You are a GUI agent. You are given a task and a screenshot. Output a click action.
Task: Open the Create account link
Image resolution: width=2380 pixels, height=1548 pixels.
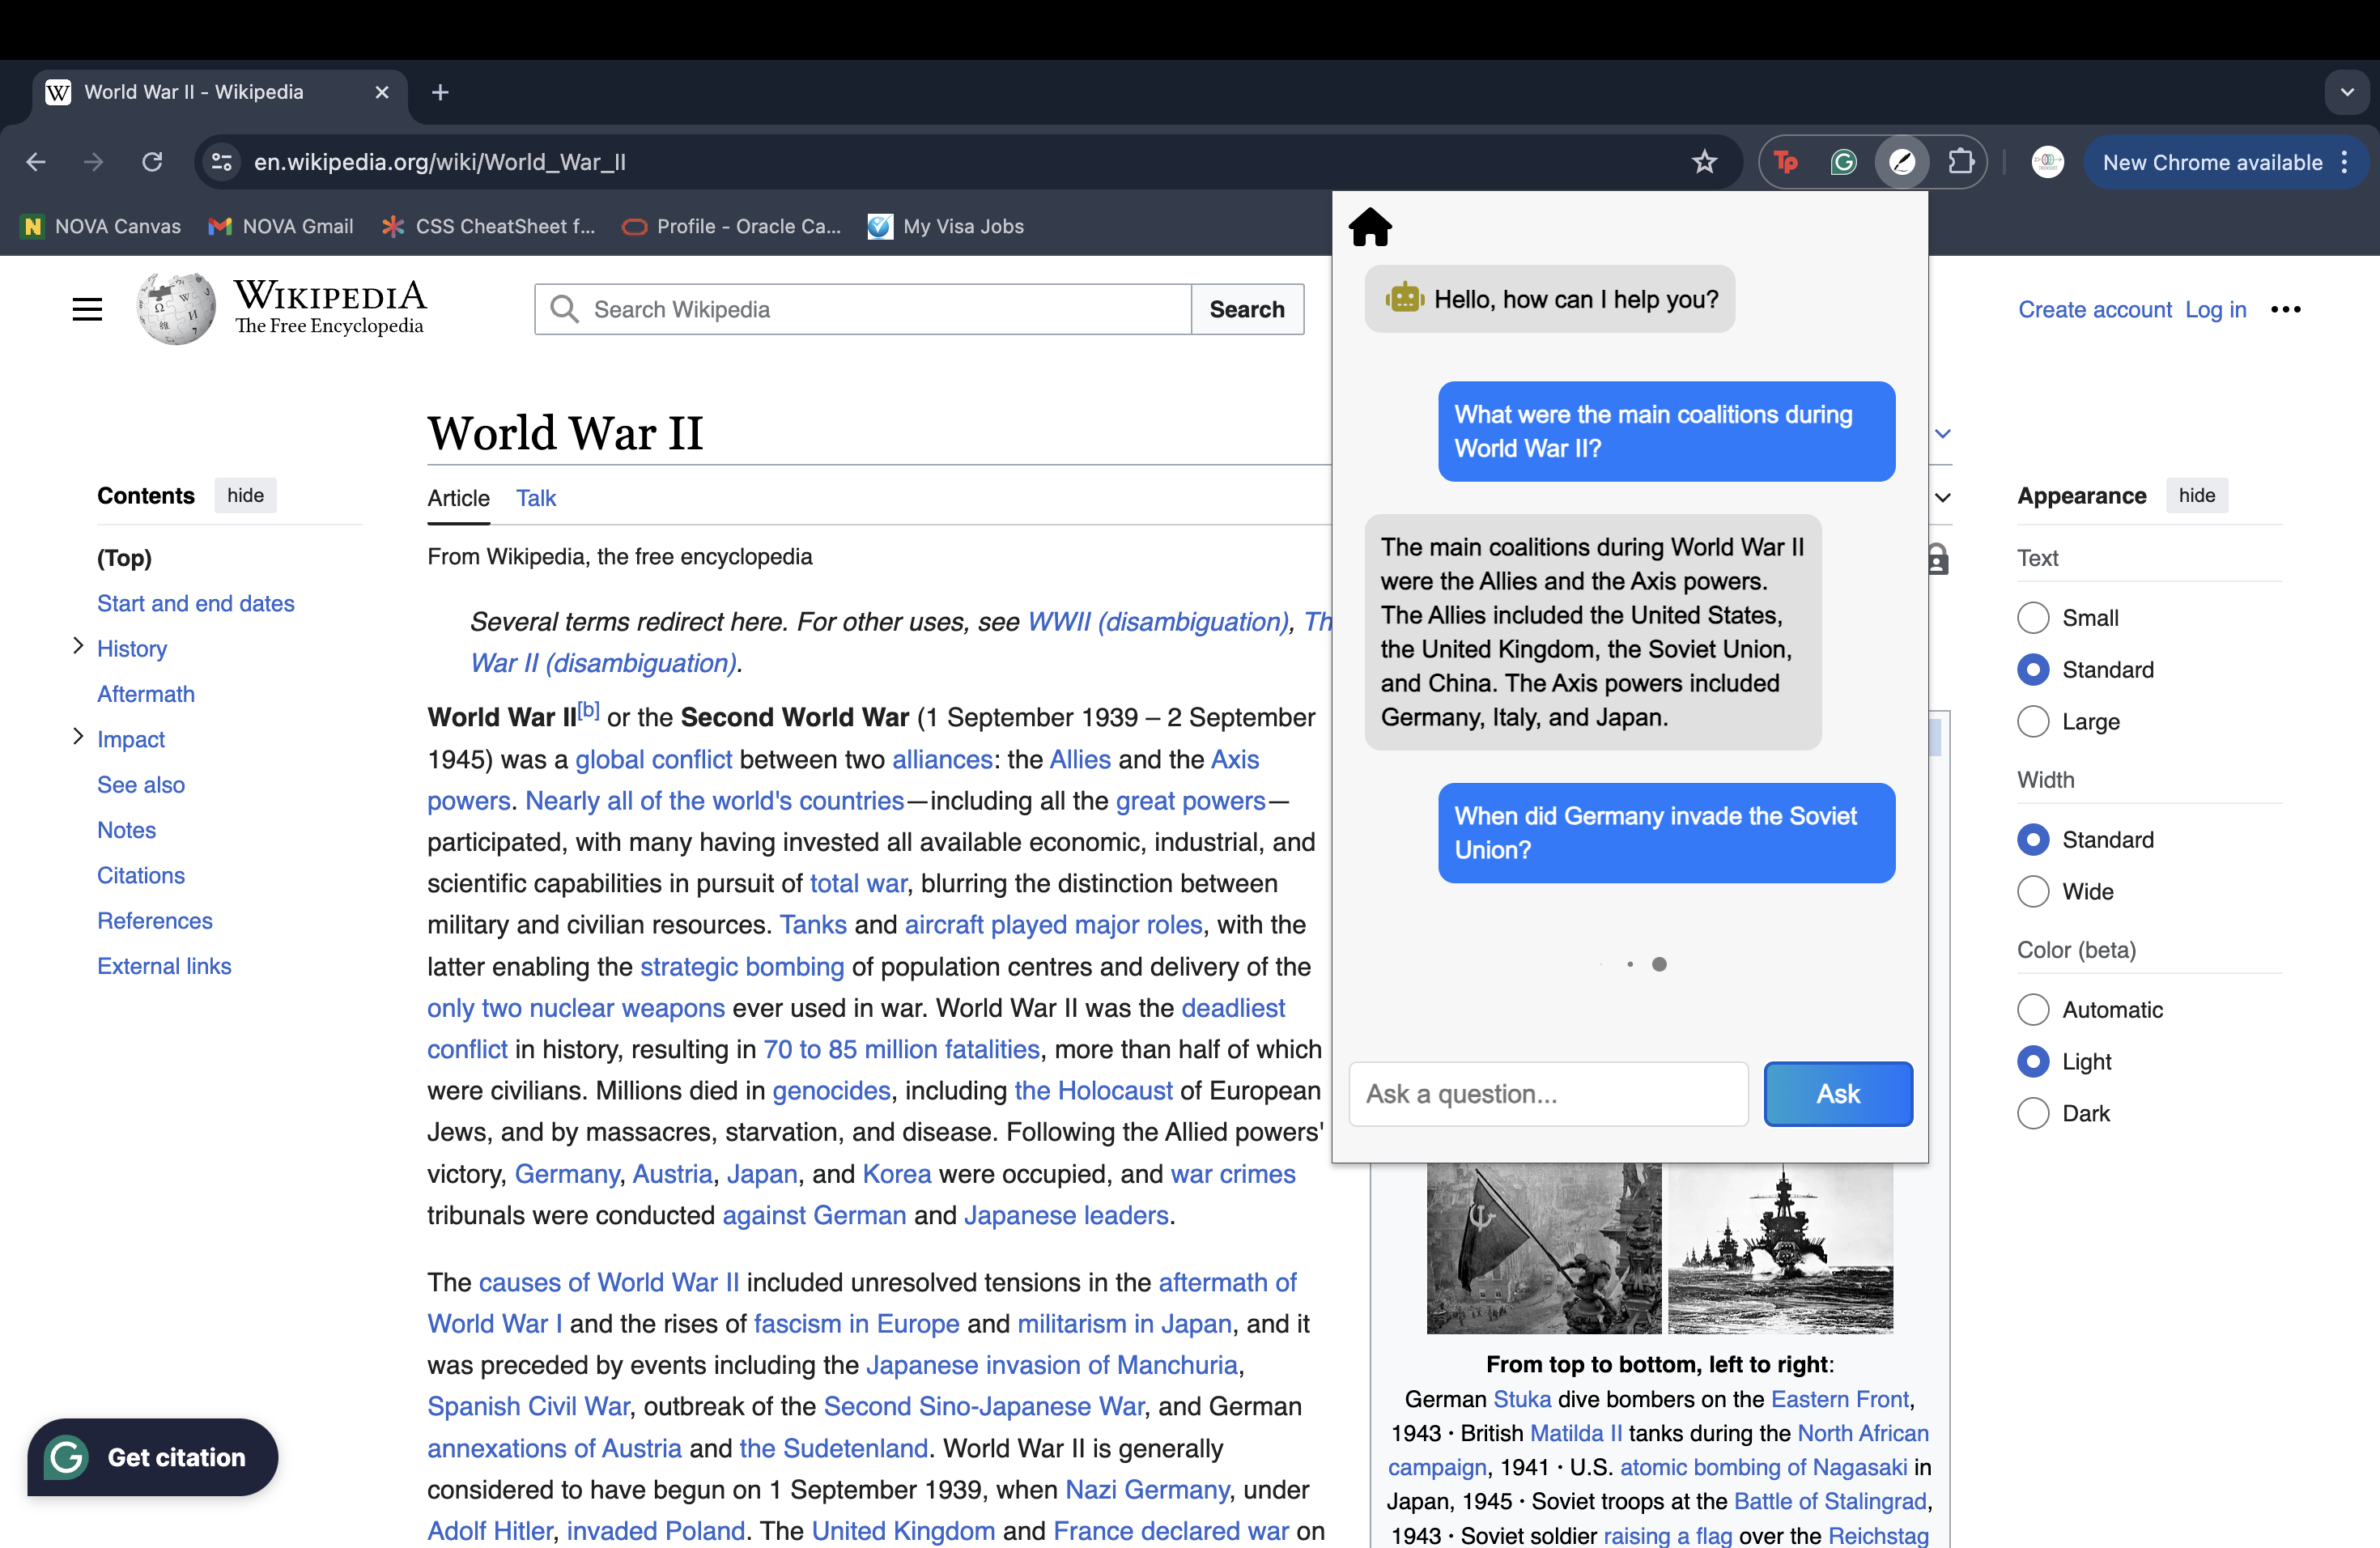click(x=2094, y=309)
